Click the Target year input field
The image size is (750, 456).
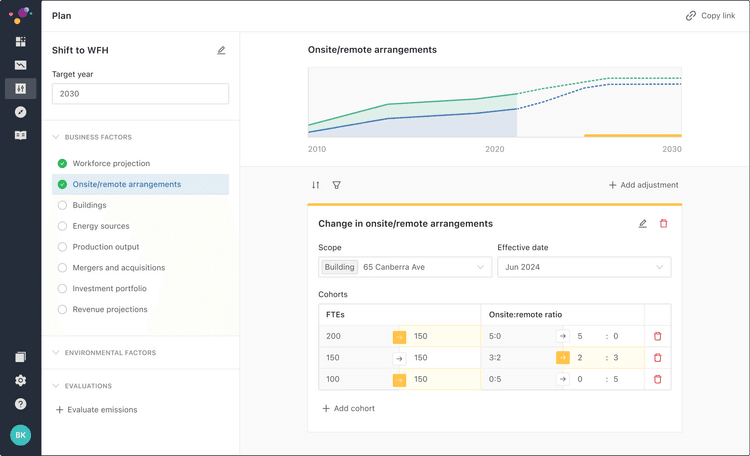pyautogui.click(x=140, y=94)
